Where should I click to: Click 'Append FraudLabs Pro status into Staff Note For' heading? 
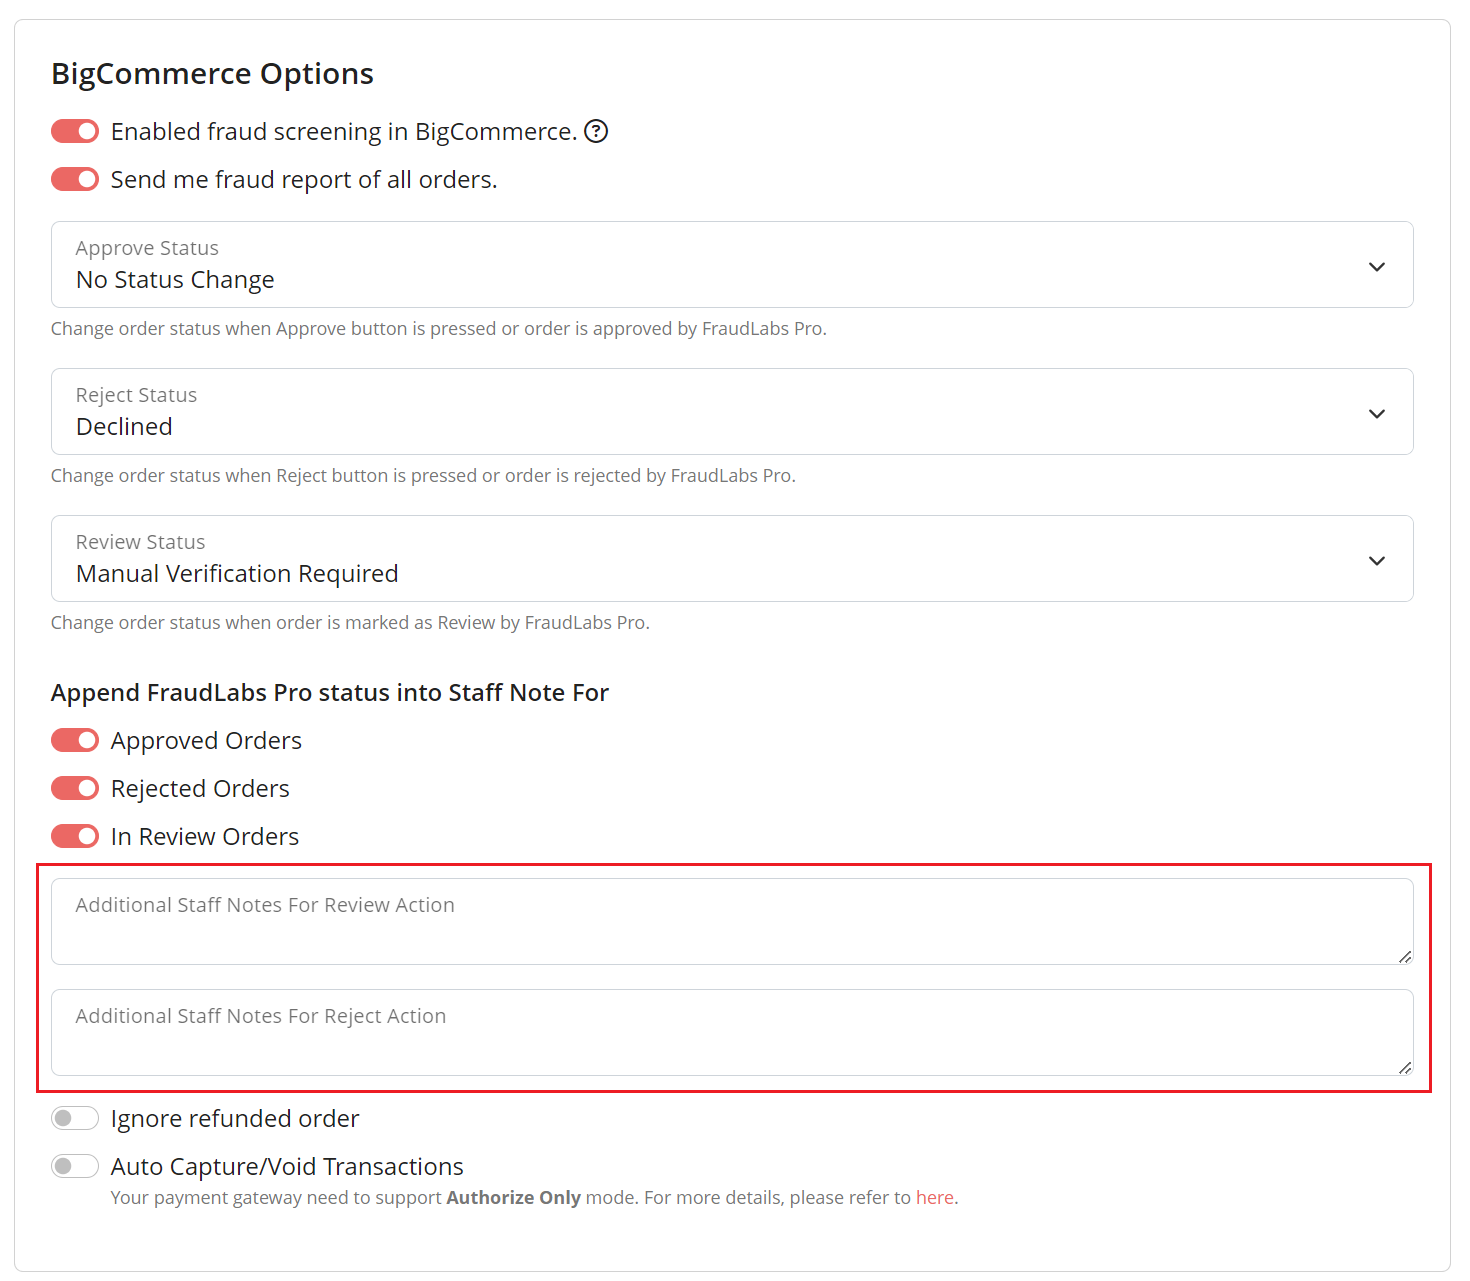coord(330,693)
